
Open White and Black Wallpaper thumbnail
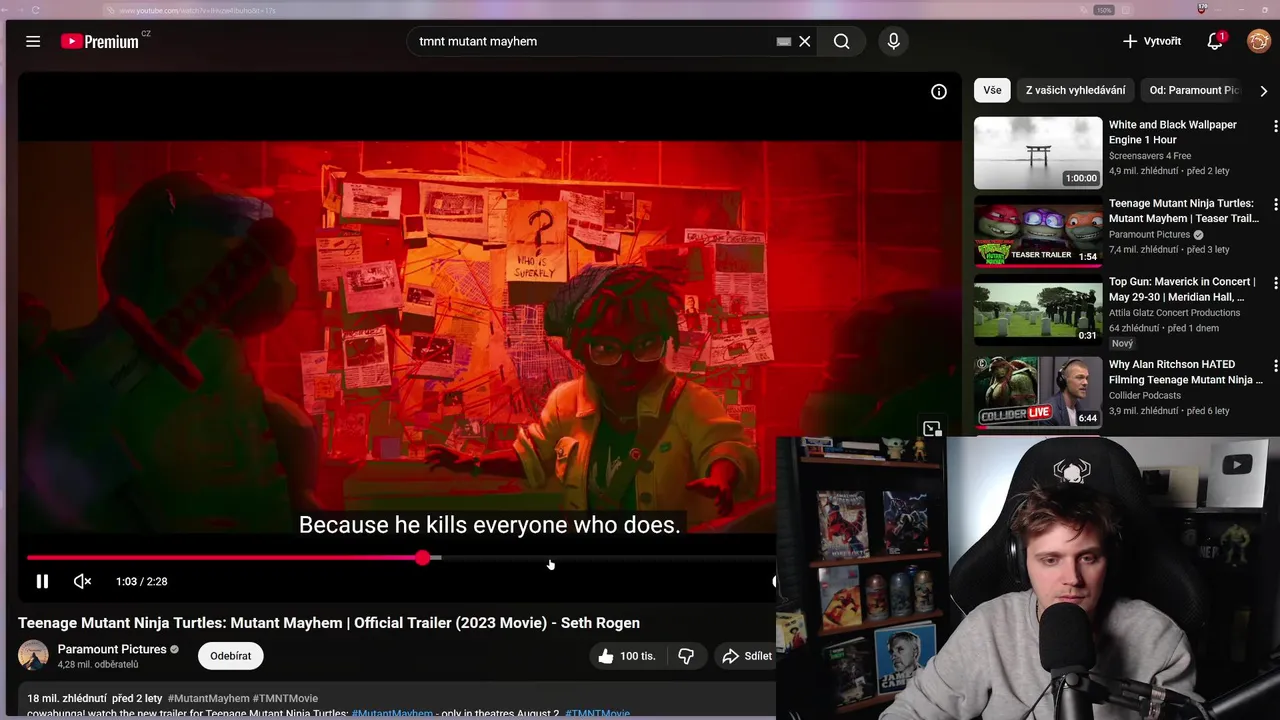[x=1038, y=153]
